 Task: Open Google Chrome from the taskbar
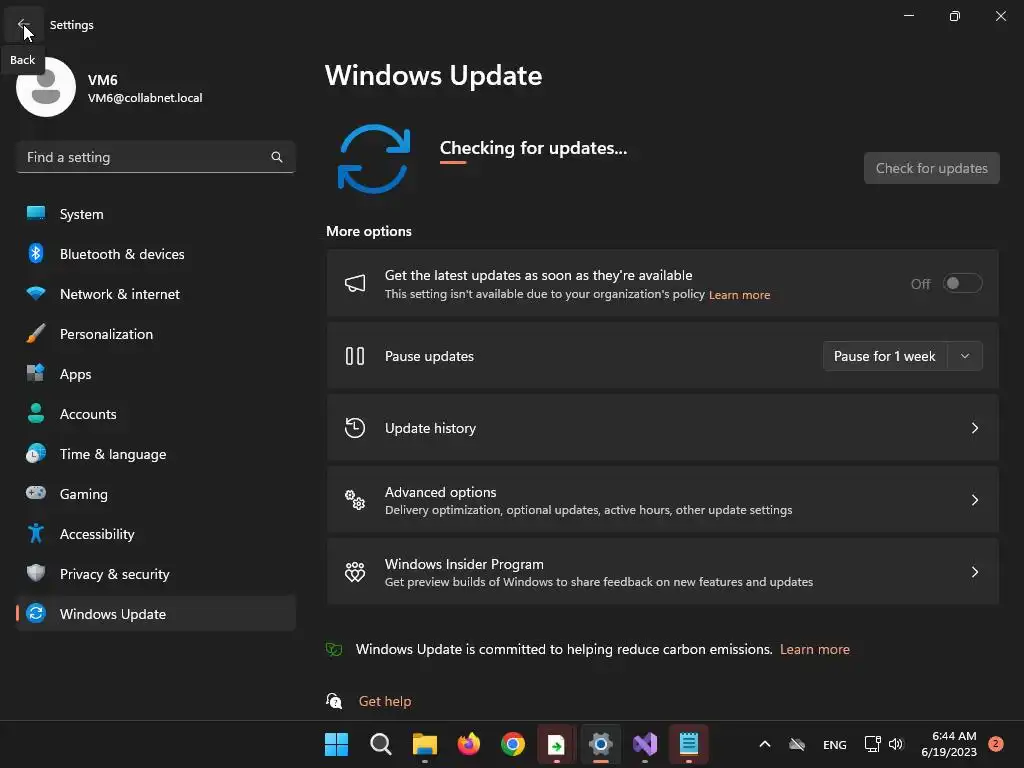[x=513, y=744]
